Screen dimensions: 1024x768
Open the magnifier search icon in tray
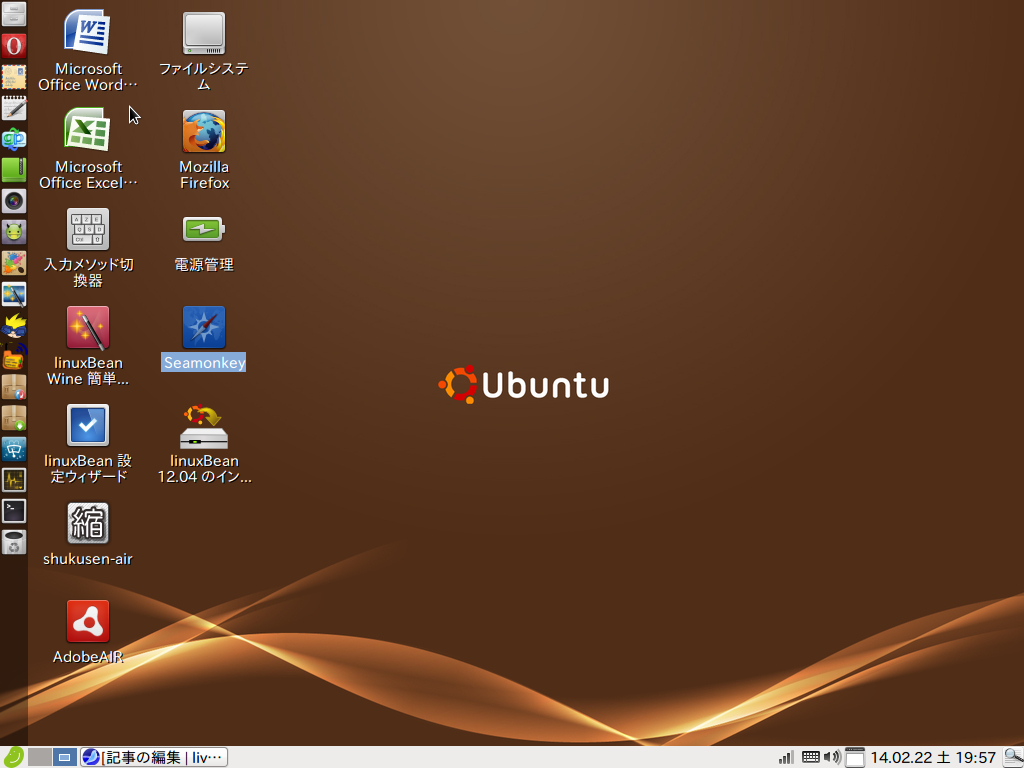click(x=1013, y=758)
